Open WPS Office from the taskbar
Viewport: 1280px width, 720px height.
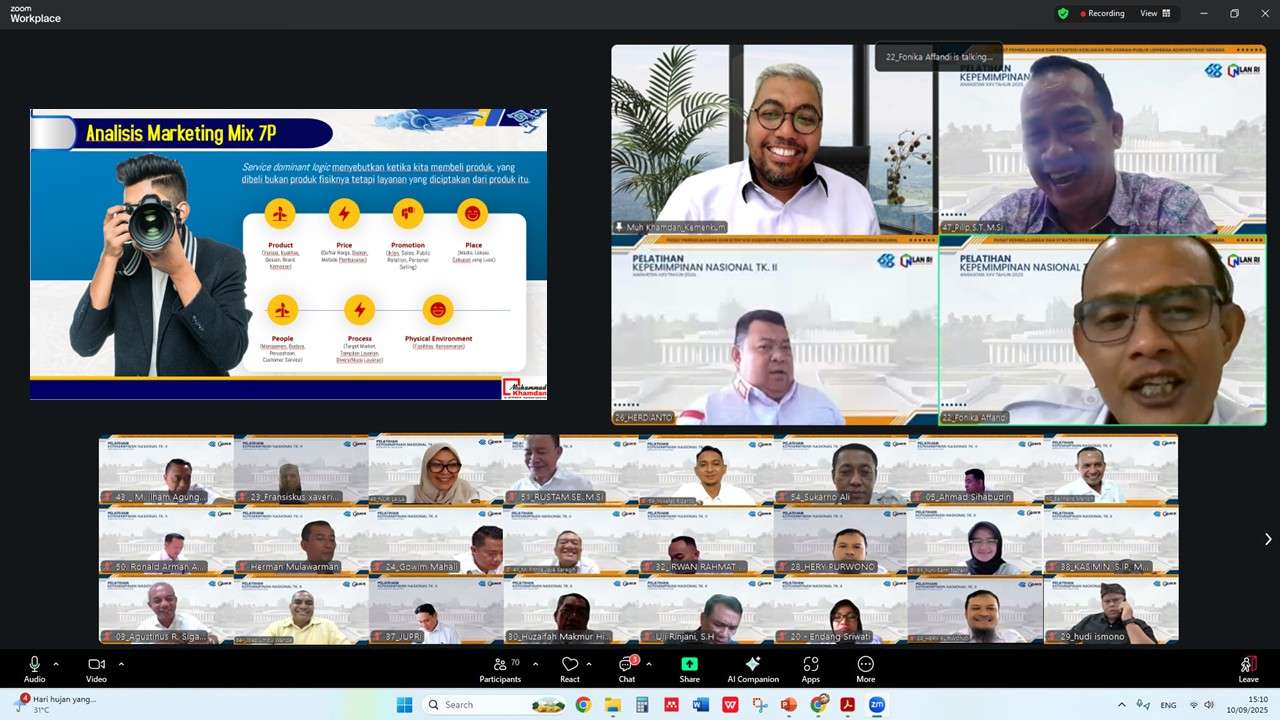(x=730, y=705)
